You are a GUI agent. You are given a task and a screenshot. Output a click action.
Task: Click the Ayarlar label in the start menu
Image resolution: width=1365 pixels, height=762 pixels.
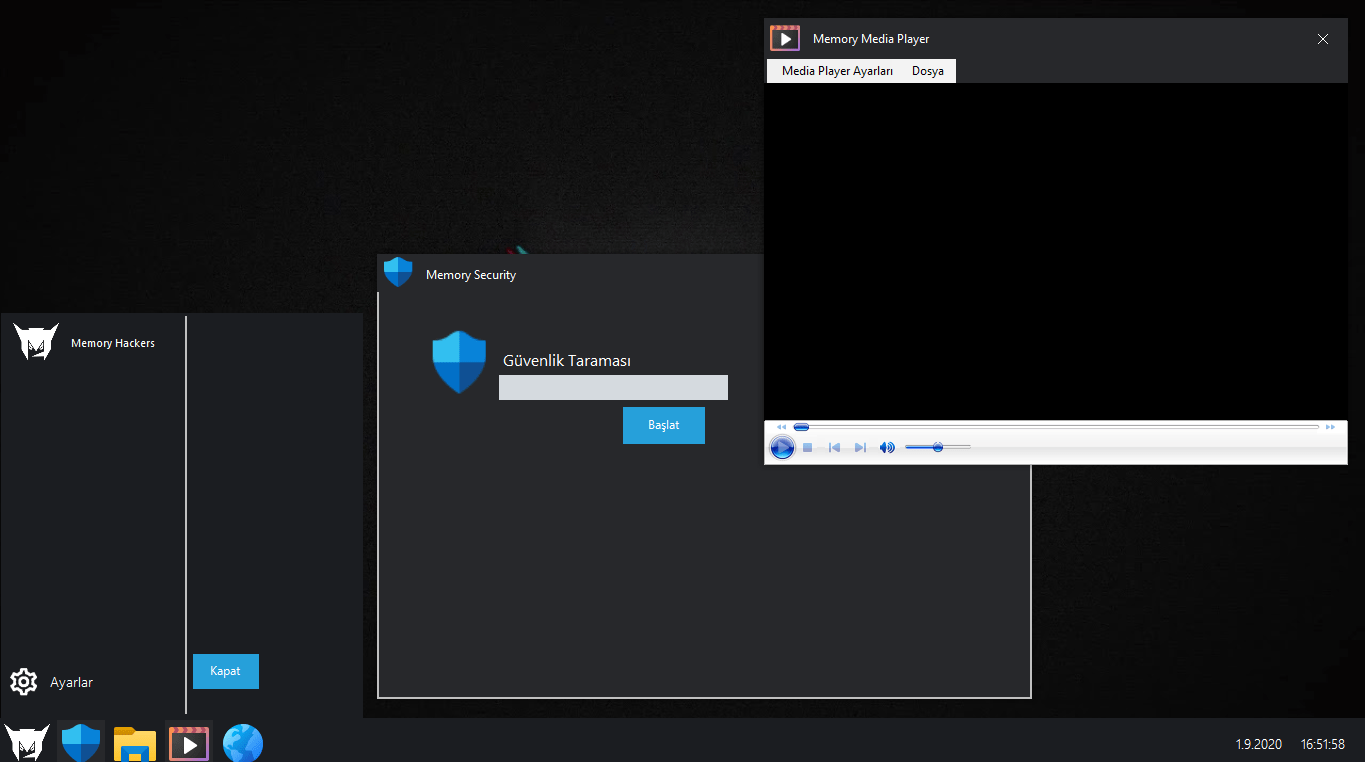click(x=72, y=682)
